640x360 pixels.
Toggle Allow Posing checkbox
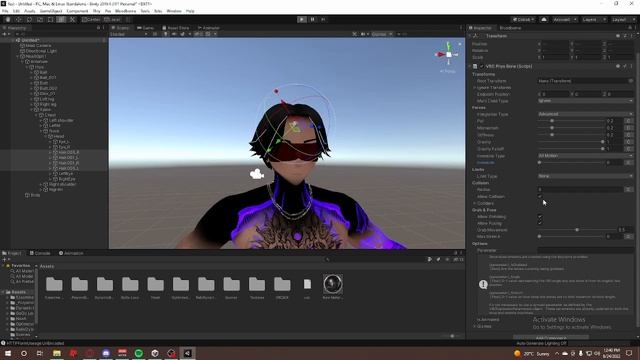click(540, 223)
